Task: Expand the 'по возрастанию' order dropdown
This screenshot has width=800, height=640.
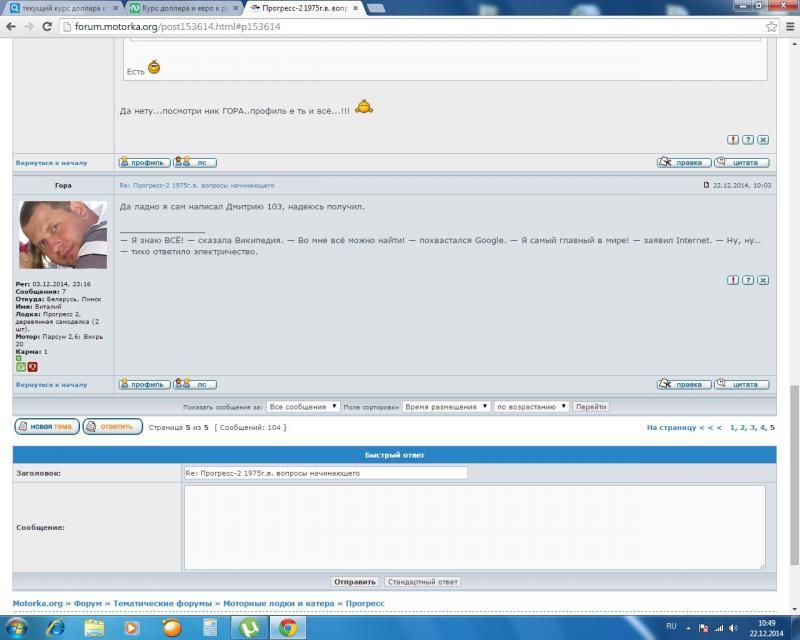Action: pos(532,407)
